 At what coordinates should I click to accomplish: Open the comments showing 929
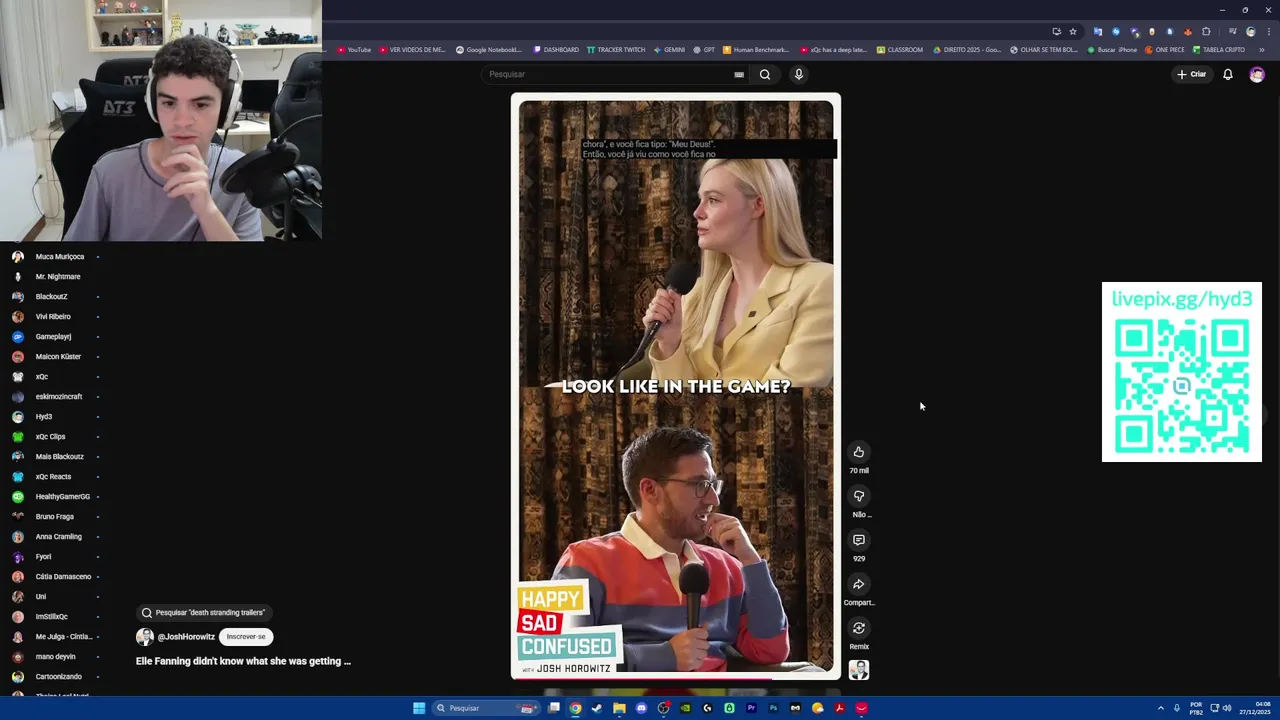point(858,540)
